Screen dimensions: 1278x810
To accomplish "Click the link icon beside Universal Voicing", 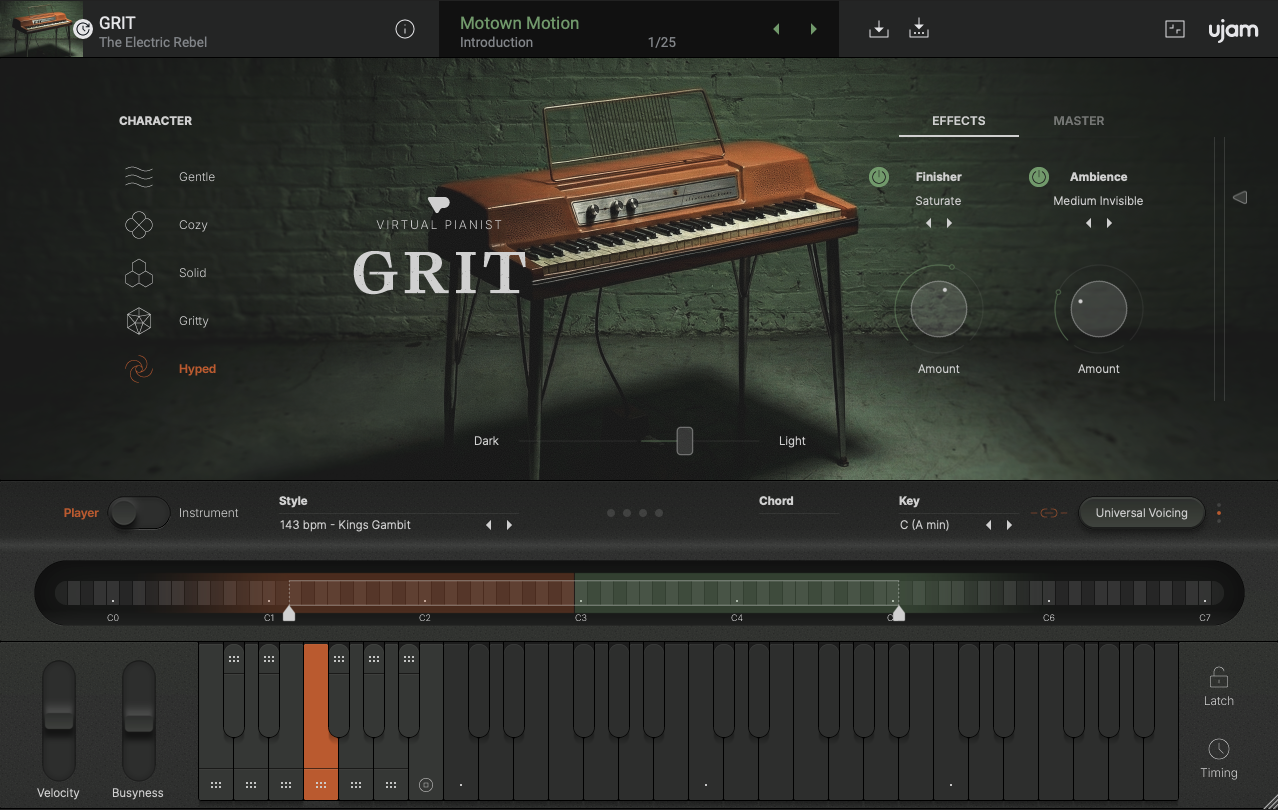I will tap(1049, 513).
